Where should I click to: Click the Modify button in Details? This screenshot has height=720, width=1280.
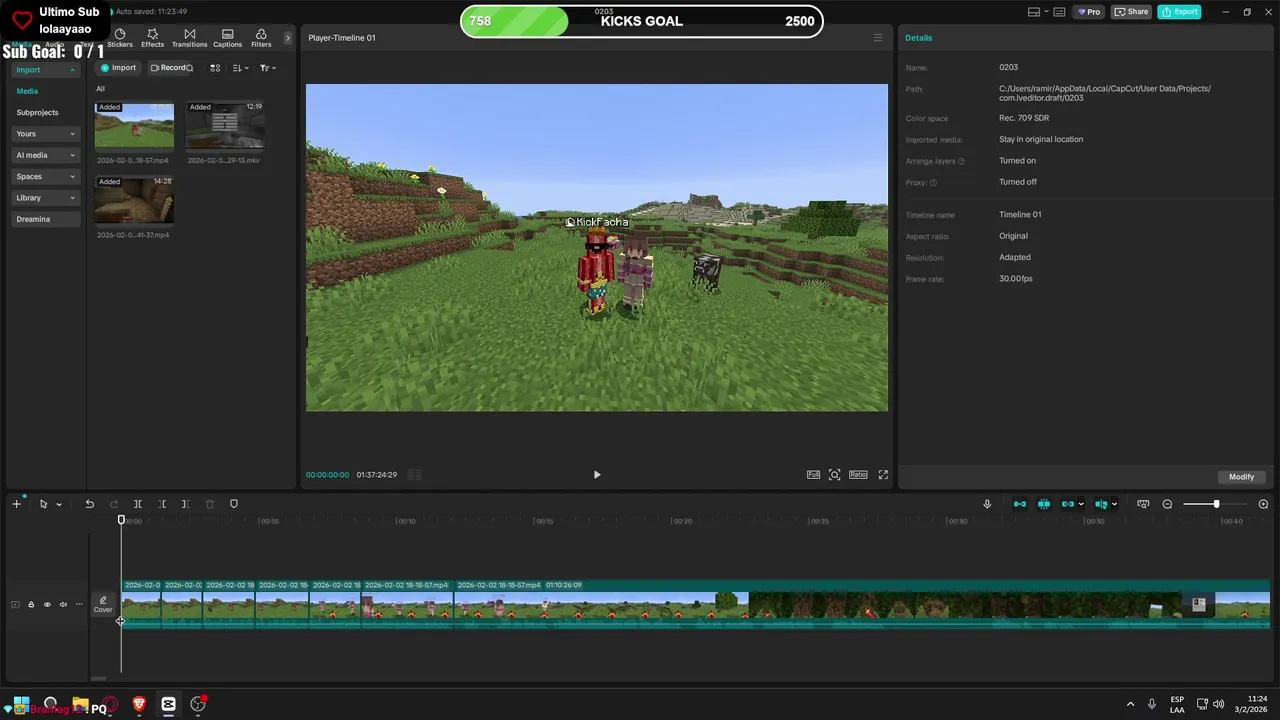click(x=1241, y=477)
